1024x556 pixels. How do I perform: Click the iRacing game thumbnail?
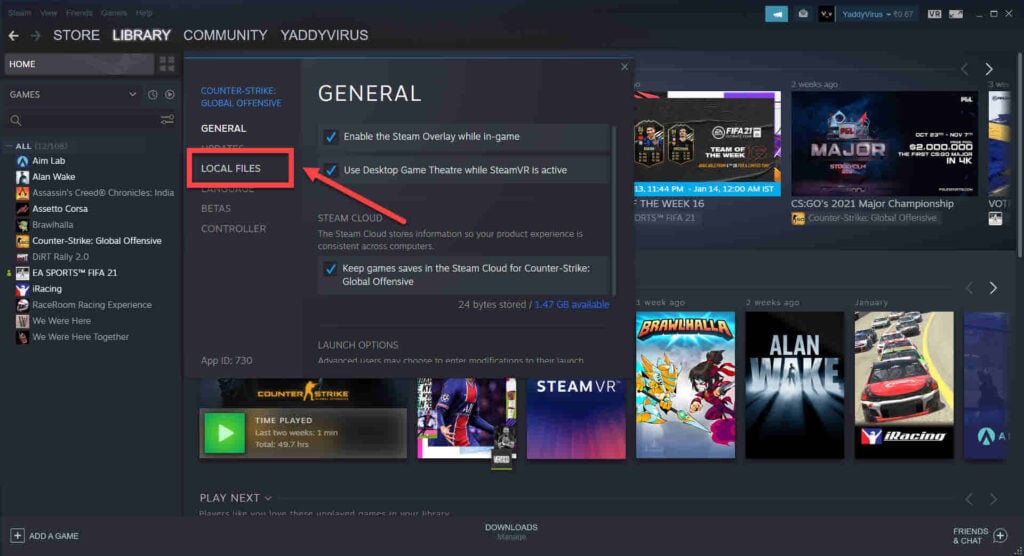[x=904, y=385]
